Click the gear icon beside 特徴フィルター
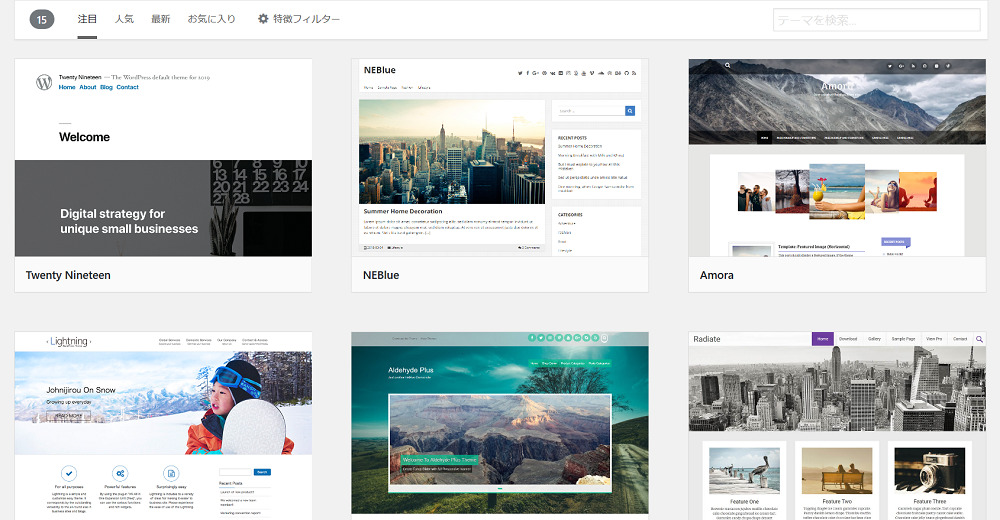The image size is (1000, 520). [x=263, y=19]
